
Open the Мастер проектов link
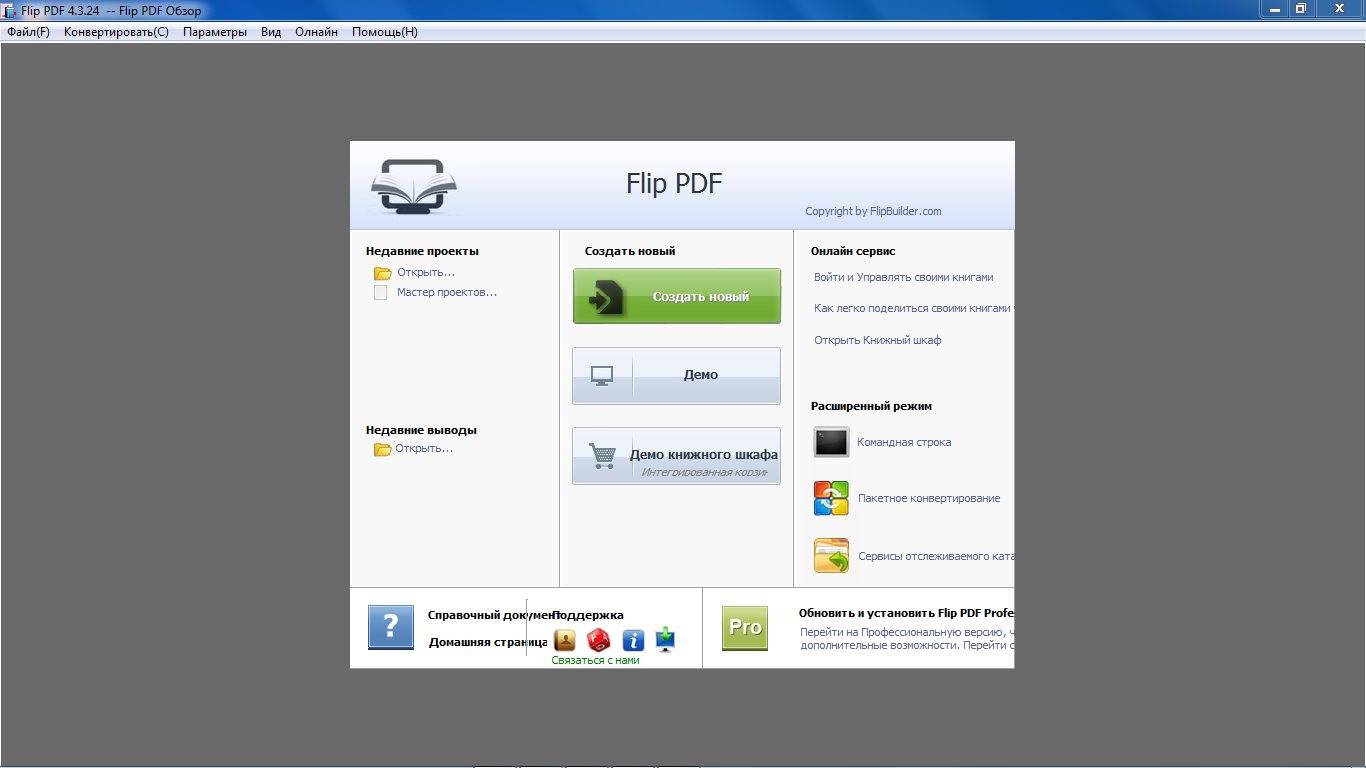(446, 292)
